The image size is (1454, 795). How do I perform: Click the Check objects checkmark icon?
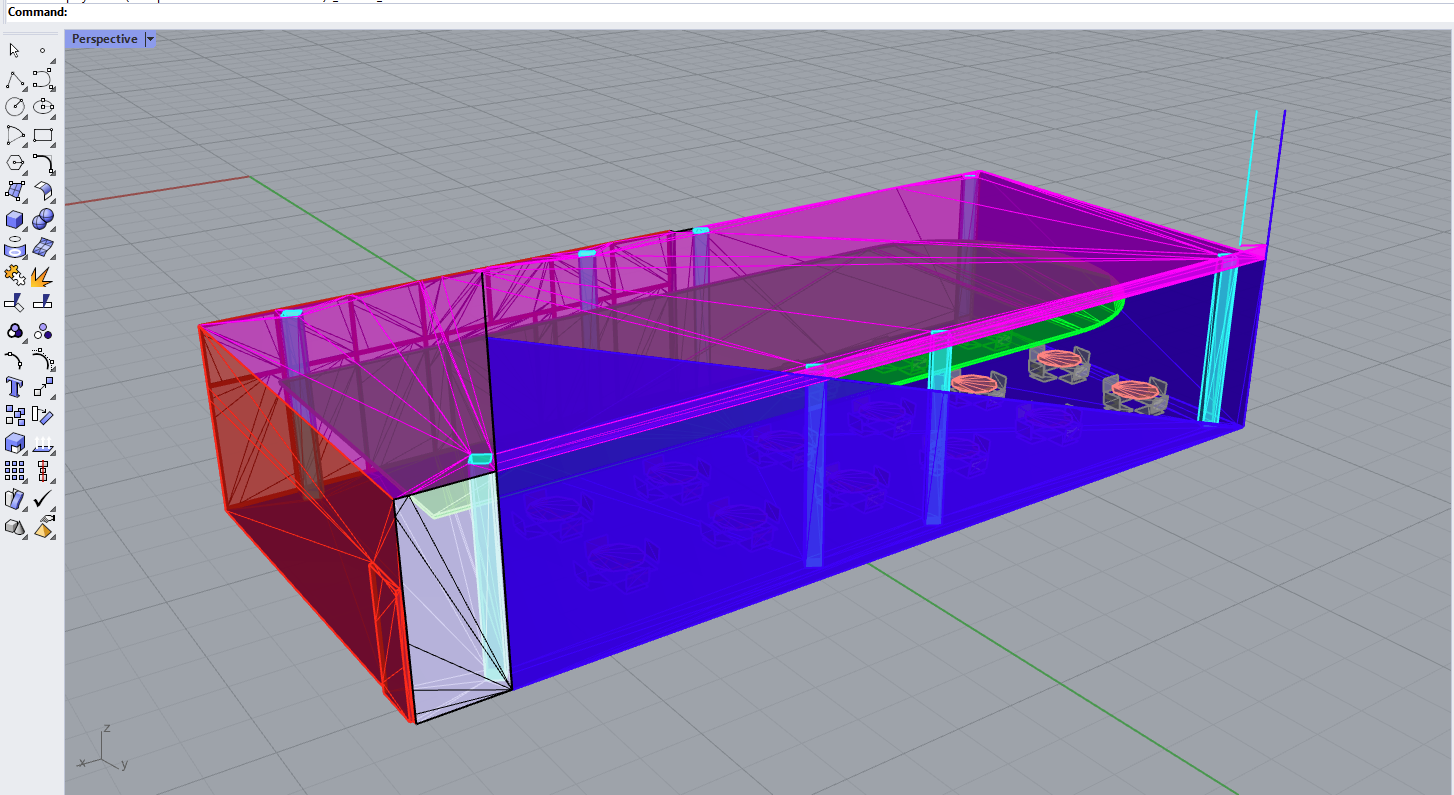click(43, 498)
